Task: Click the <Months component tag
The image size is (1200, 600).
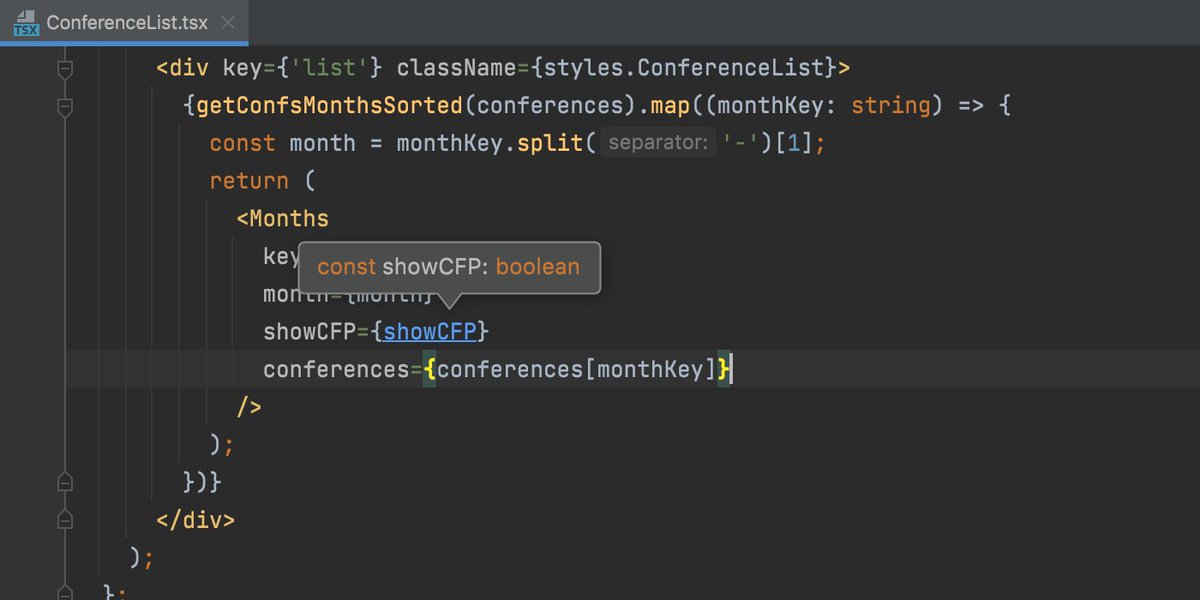Action: coord(283,218)
